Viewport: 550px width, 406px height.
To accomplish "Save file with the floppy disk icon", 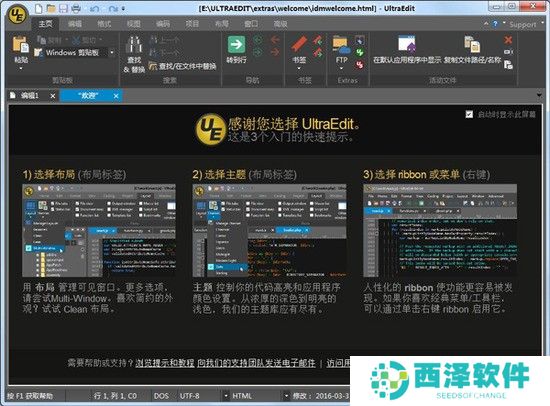I will click(63, 8).
